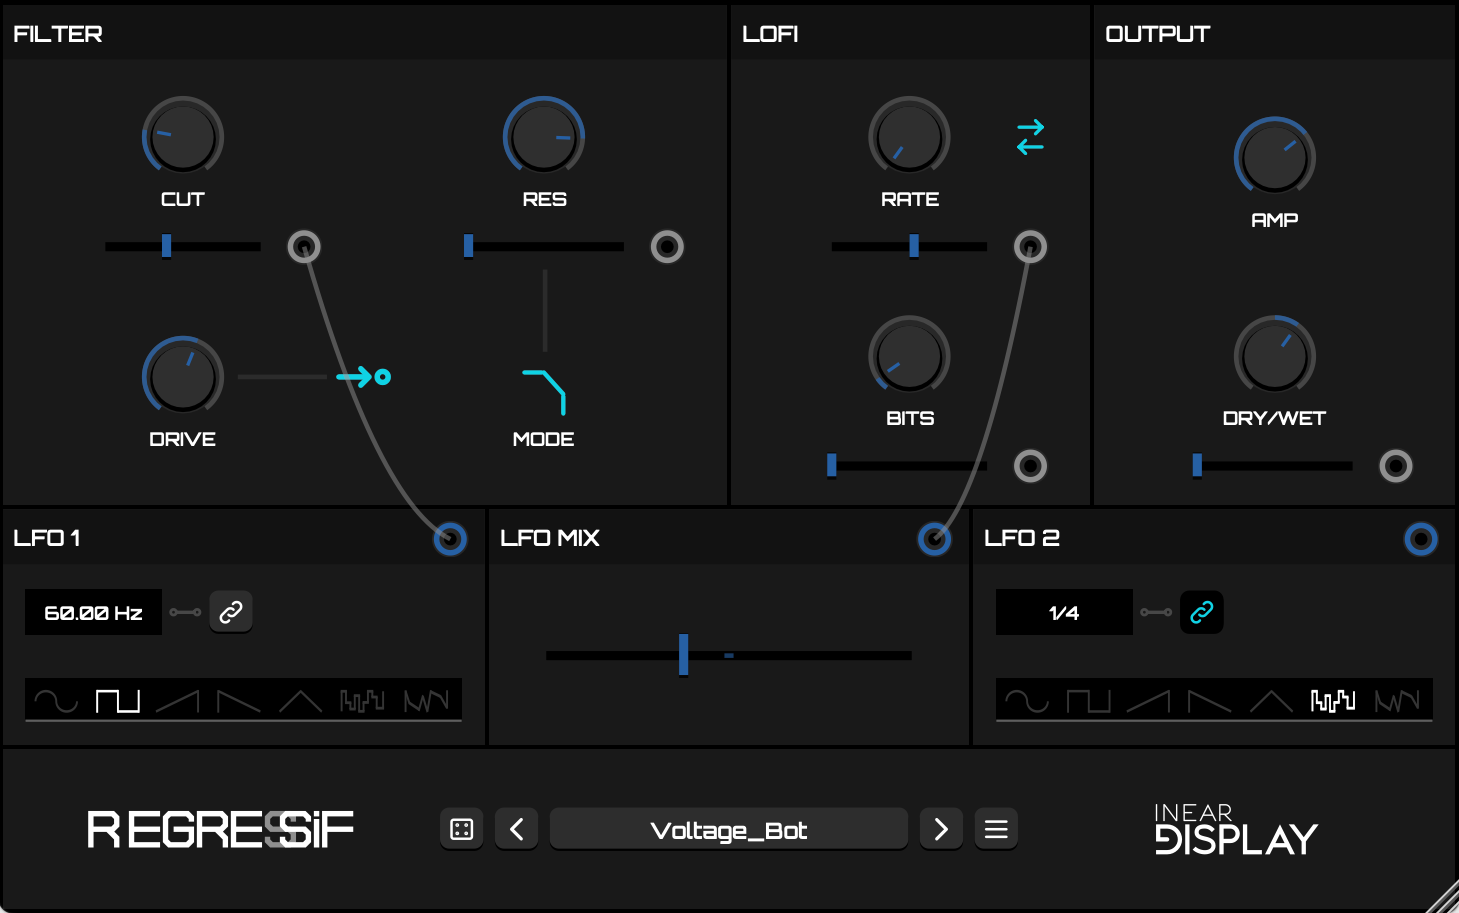Click the REGRESSIF logo

(220, 830)
